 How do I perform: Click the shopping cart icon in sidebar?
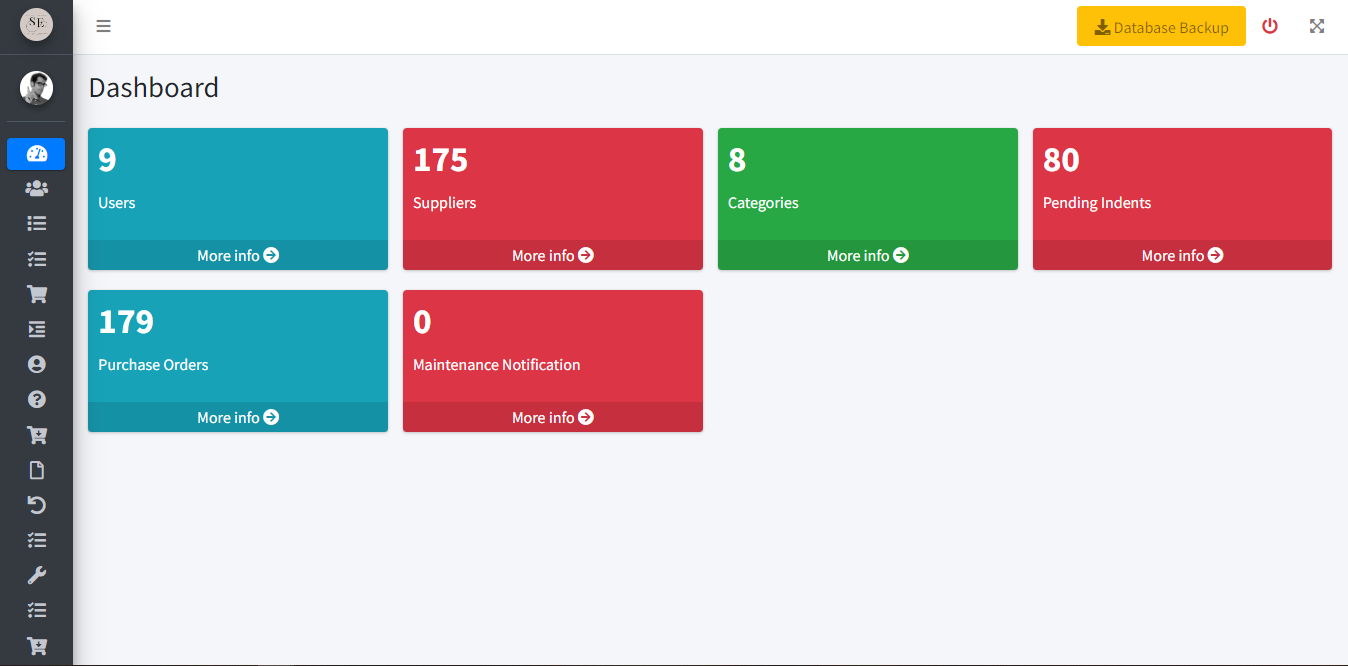37,294
